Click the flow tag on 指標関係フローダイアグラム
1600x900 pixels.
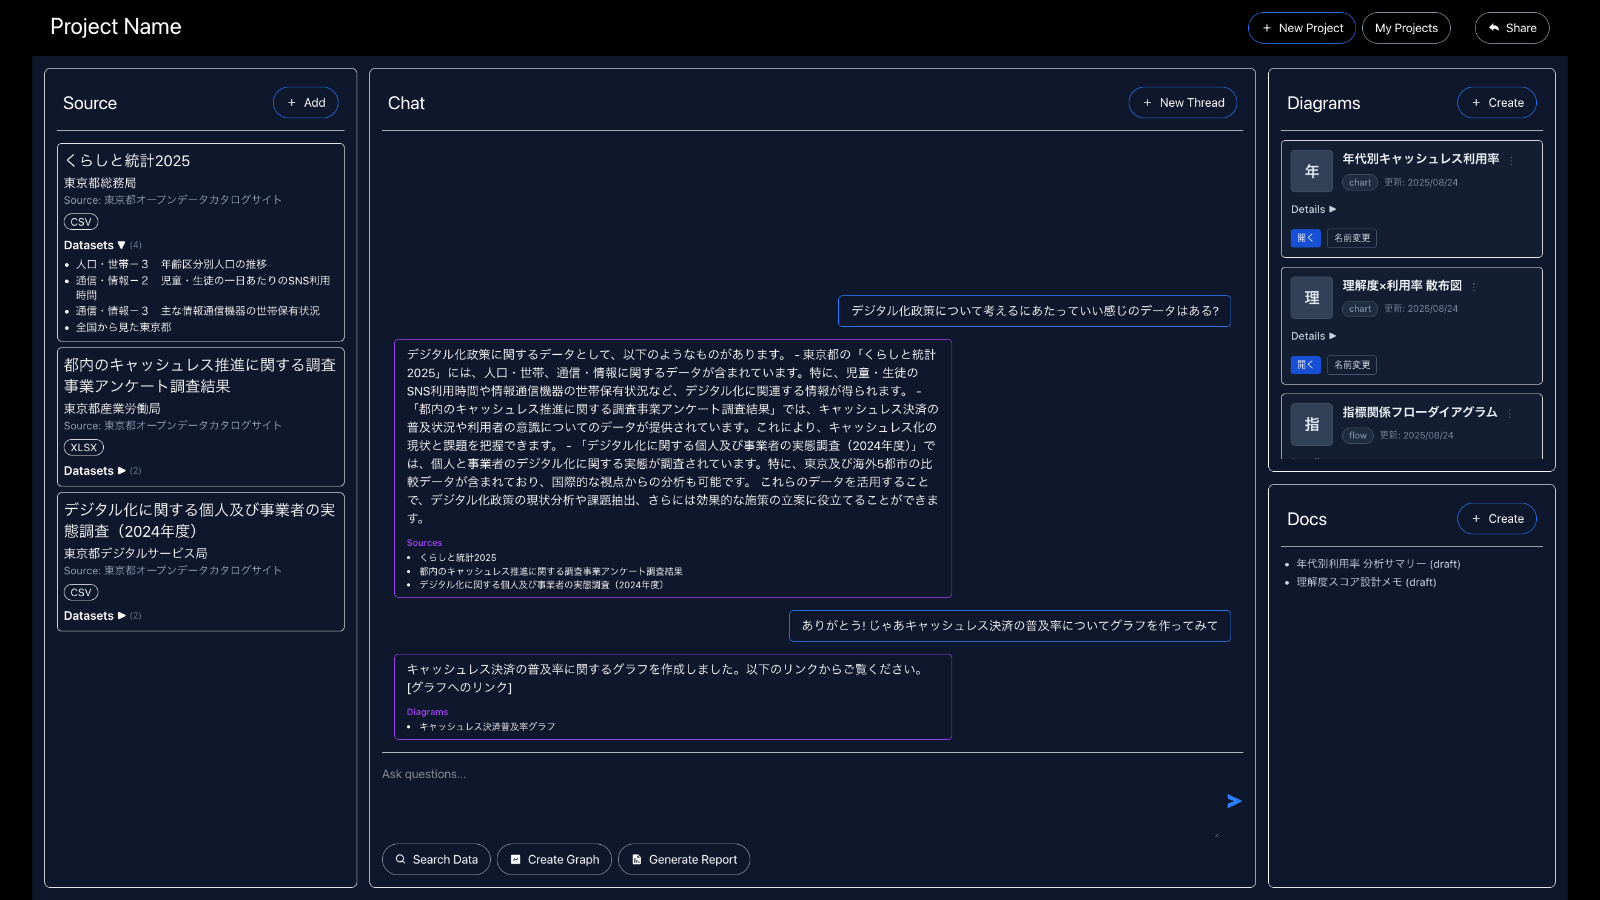click(x=1358, y=436)
